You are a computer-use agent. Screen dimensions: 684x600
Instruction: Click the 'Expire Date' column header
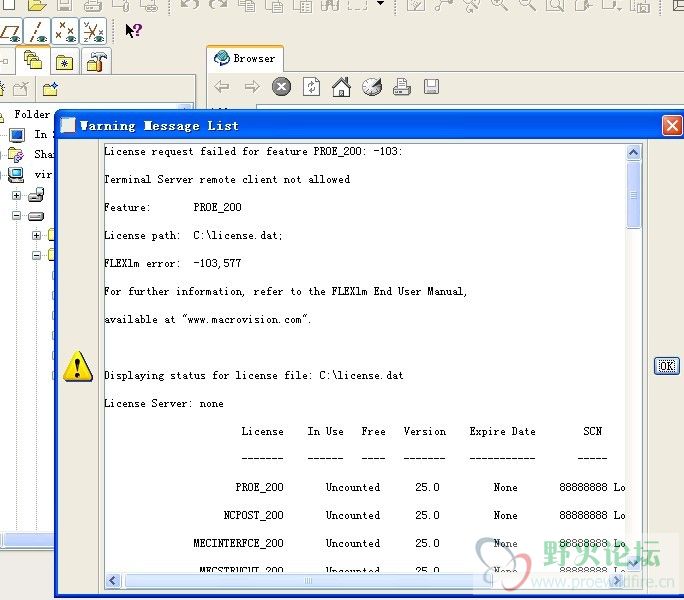click(503, 432)
